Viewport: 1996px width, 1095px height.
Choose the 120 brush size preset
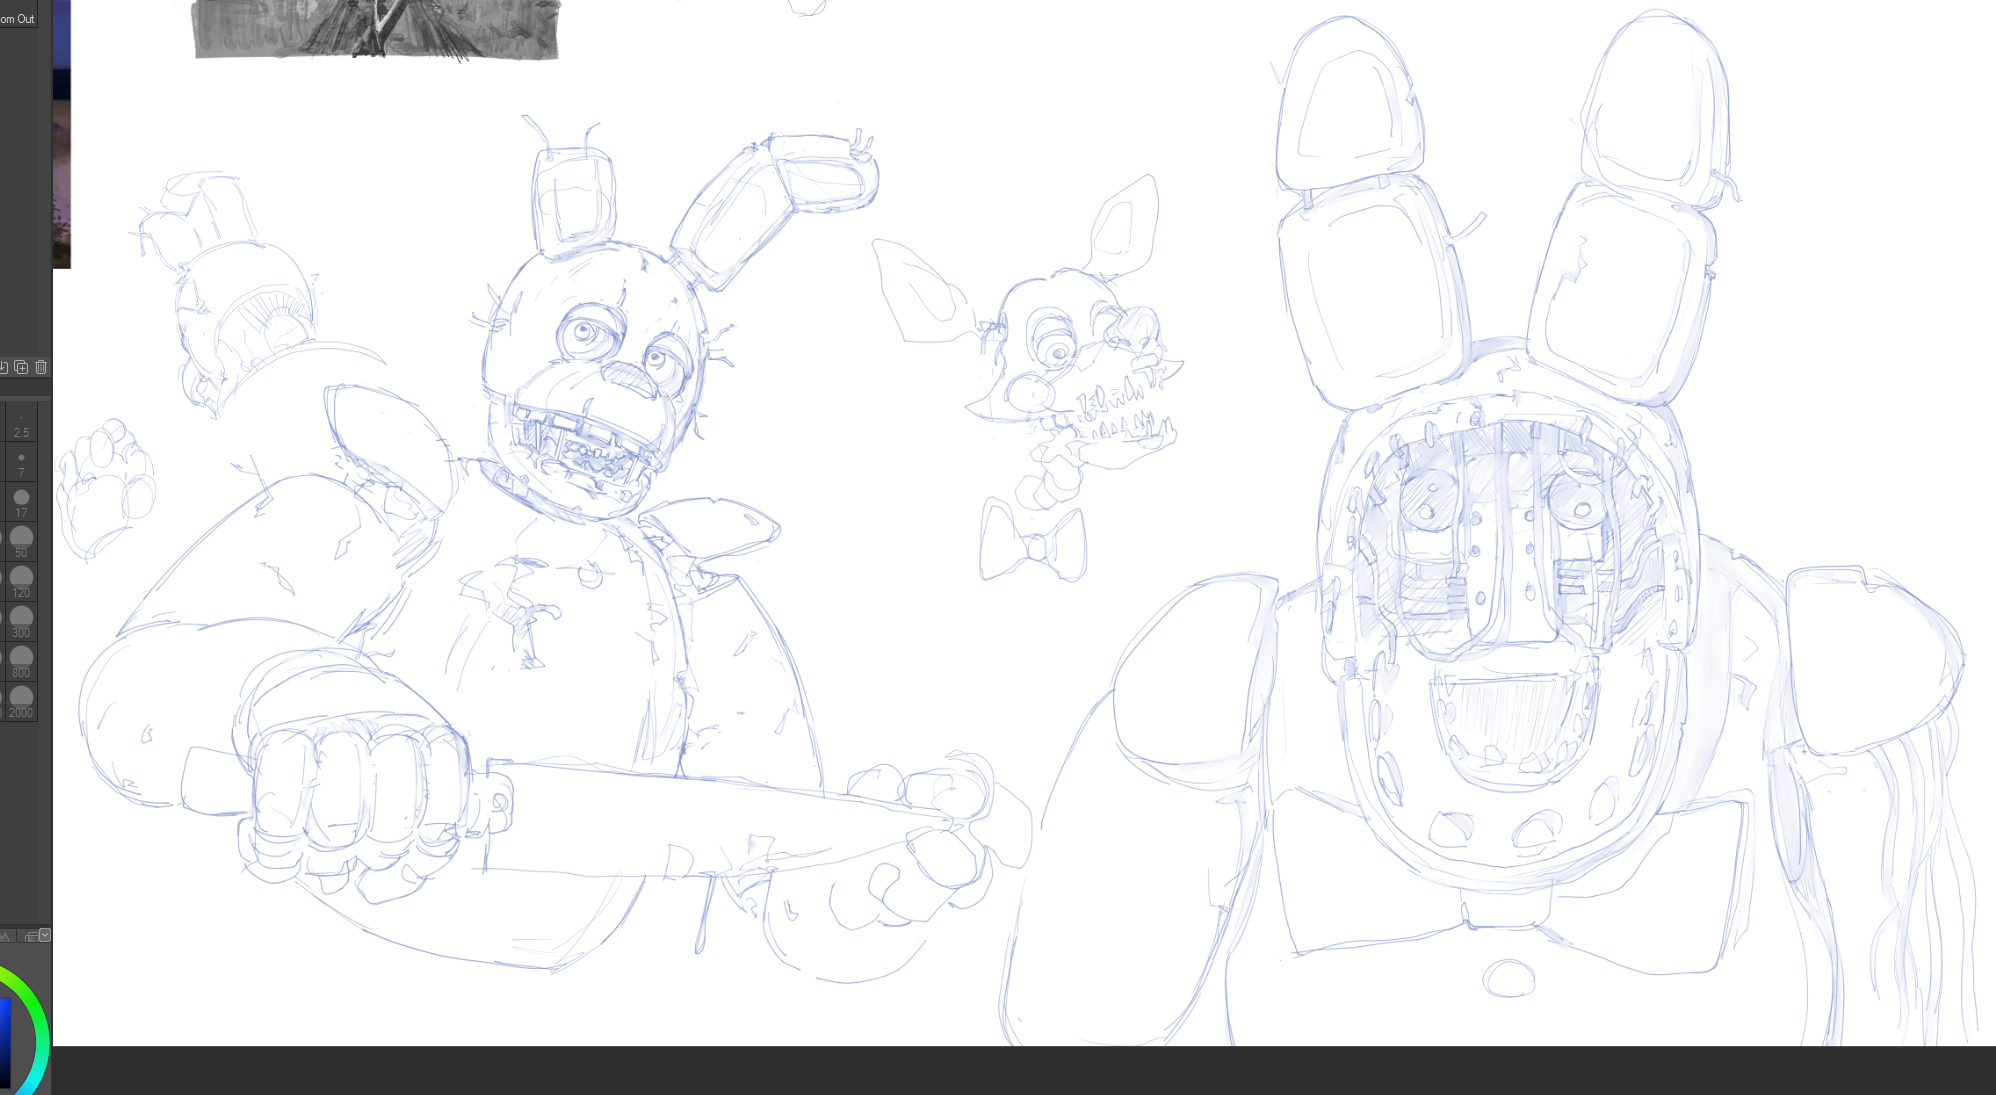[21, 582]
